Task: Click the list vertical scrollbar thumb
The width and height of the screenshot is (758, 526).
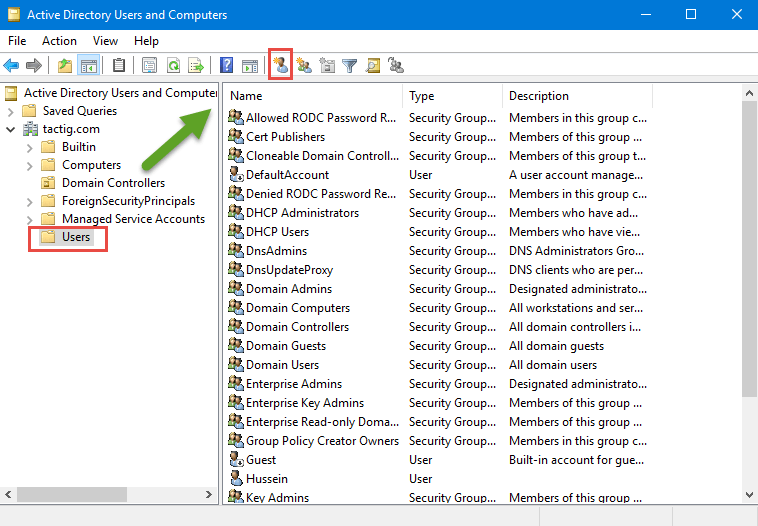Action: click(x=749, y=249)
